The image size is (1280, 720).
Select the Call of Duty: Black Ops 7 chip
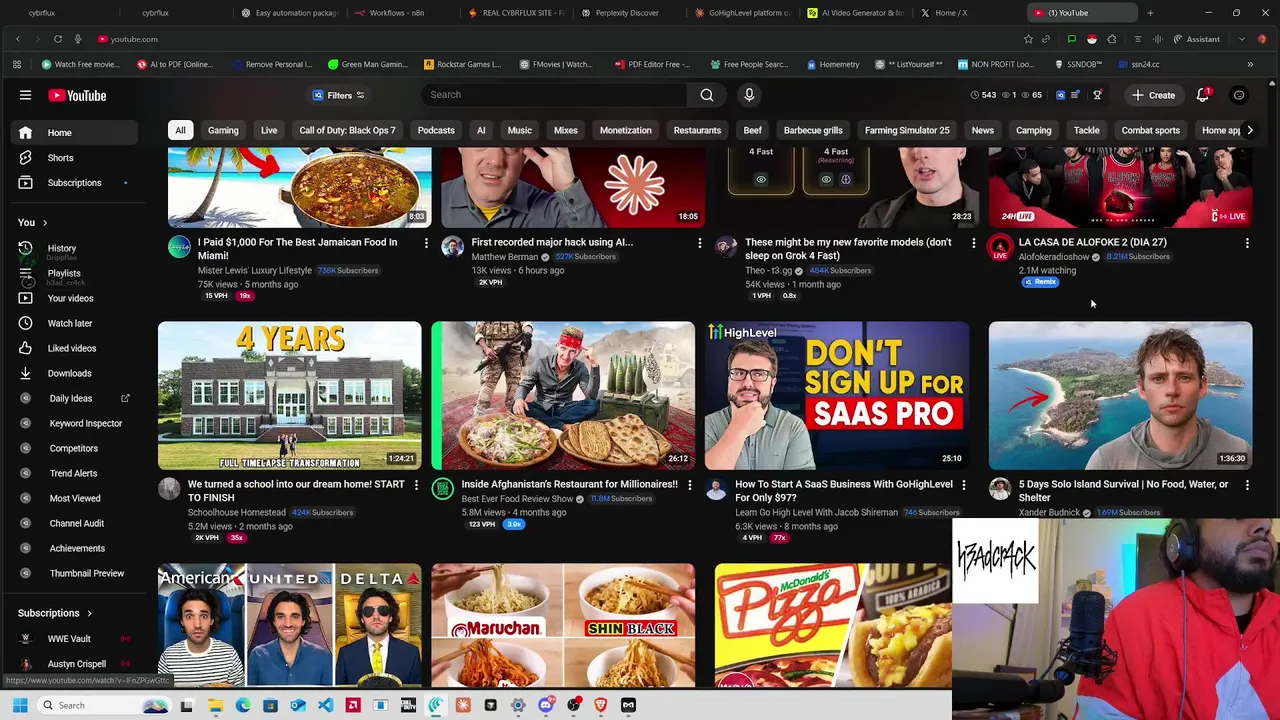[x=347, y=130]
